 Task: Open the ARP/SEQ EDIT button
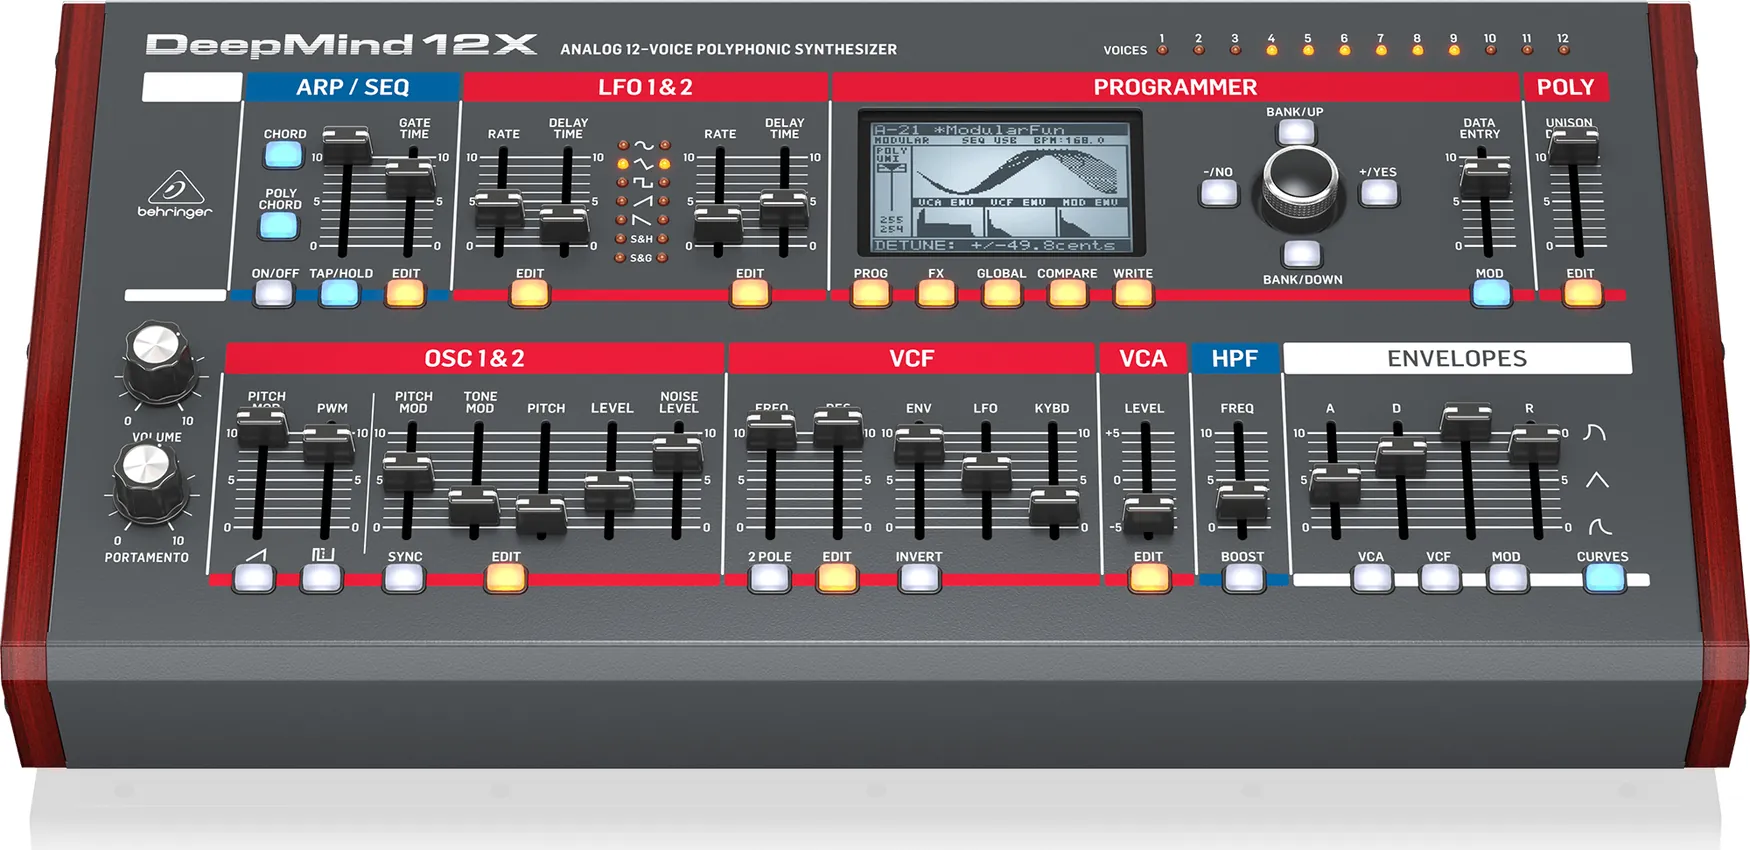point(405,293)
